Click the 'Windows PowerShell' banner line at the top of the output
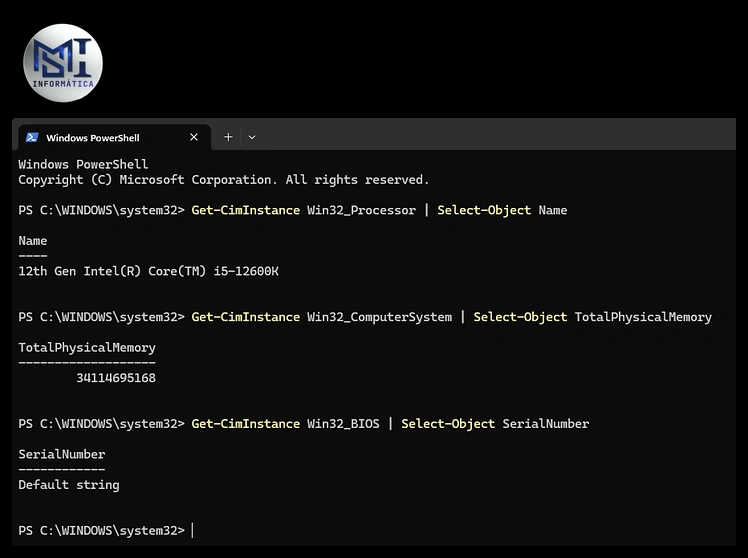 click(83, 165)
